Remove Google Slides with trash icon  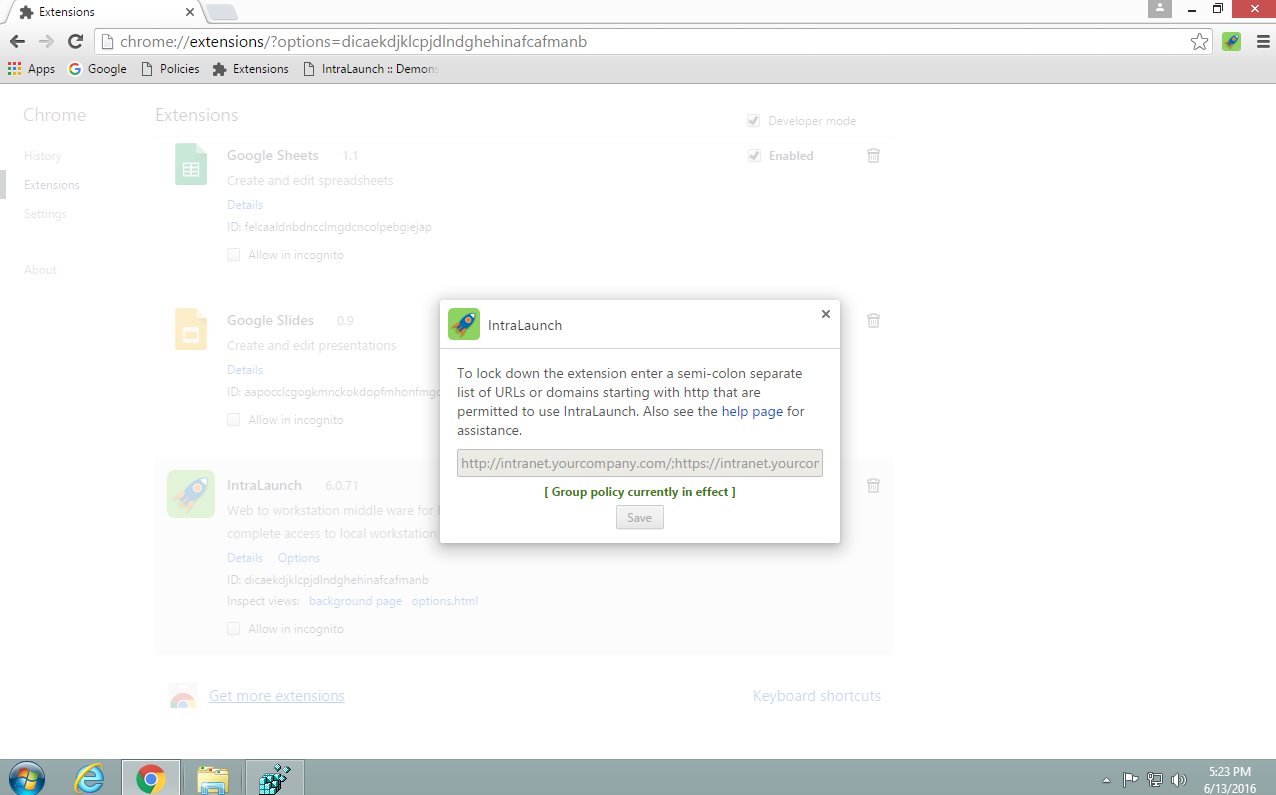pyautogui.click(x=873, y=321)
